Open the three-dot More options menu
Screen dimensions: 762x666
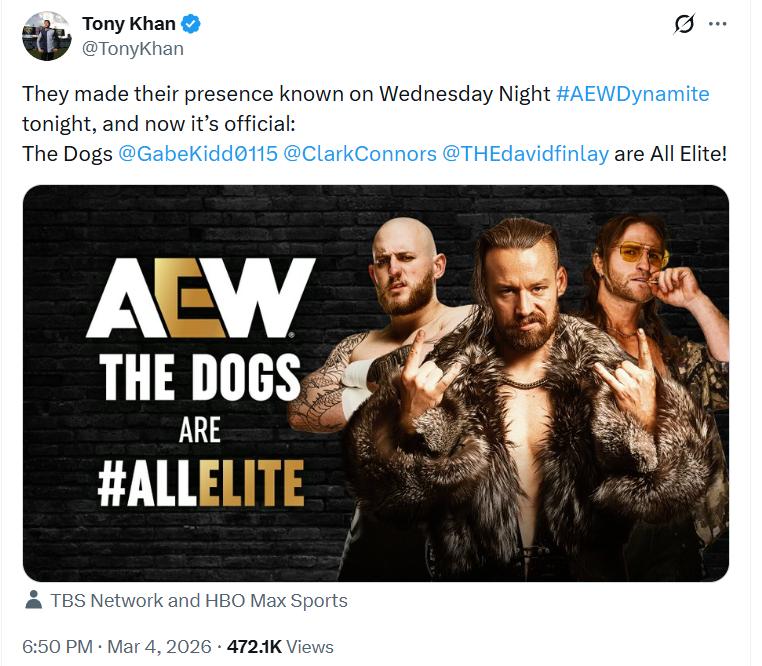coord(717,25)
